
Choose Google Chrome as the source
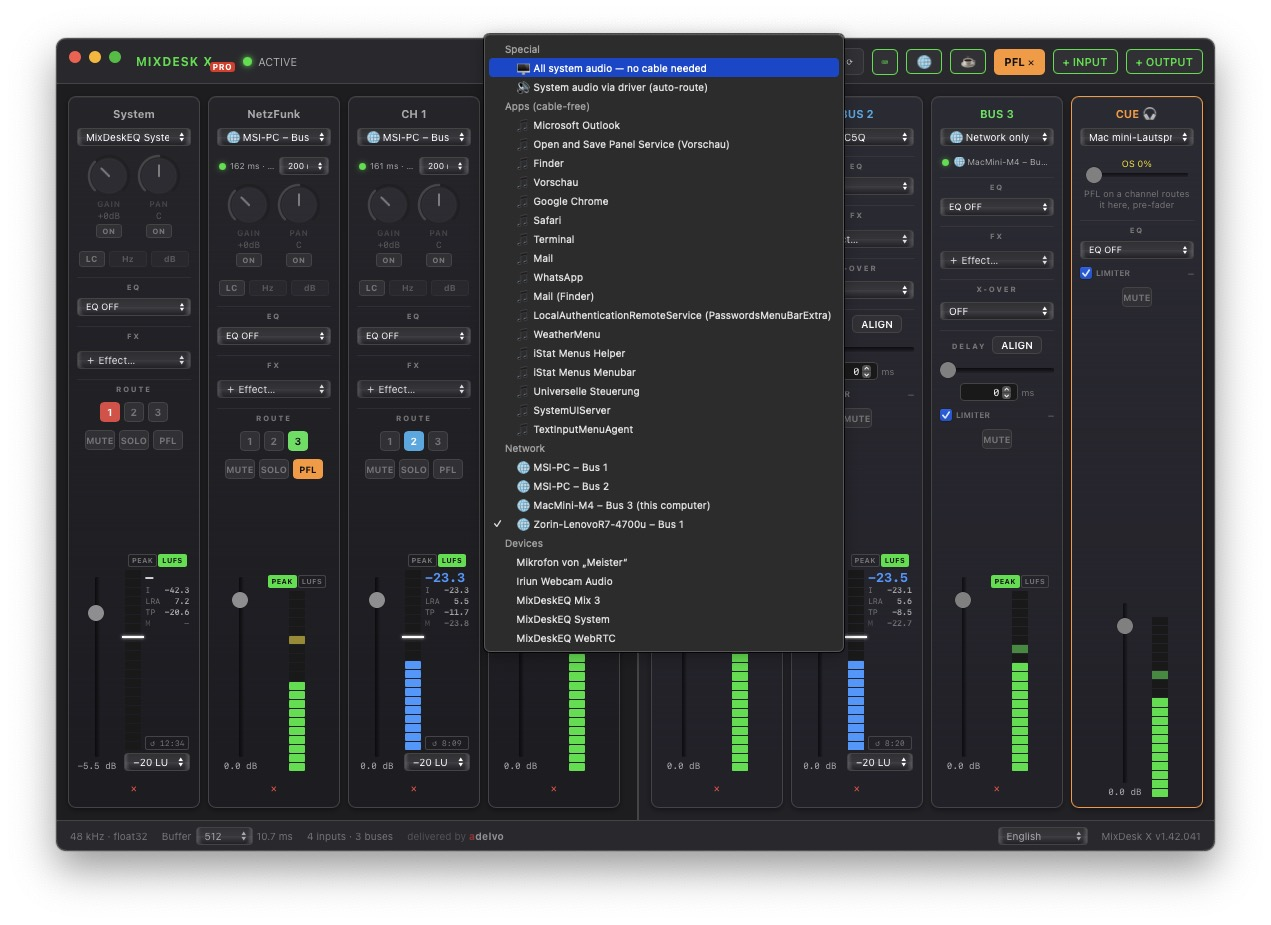tap(664, 201)
